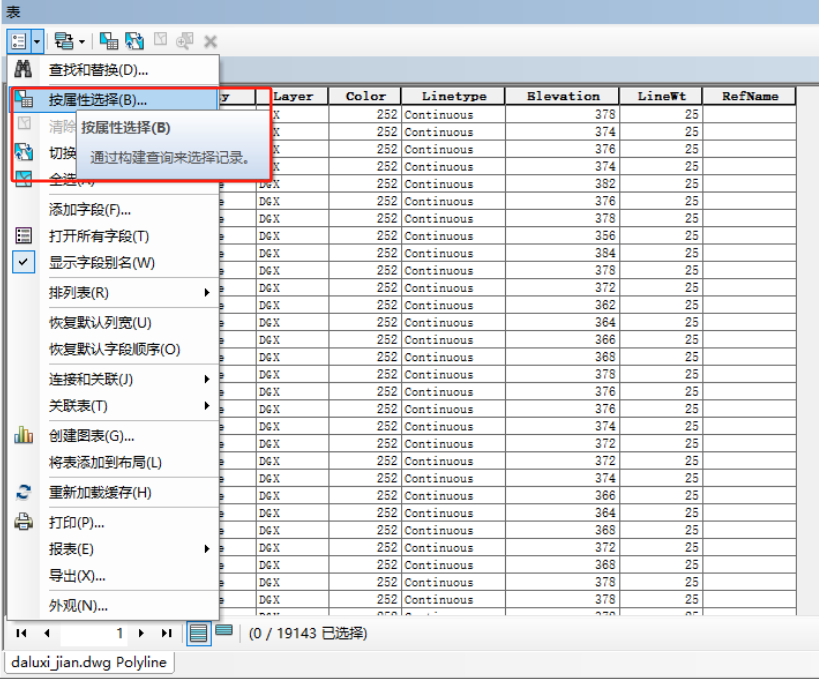Choose 打开所有字段(T) menu entry

click(114, 236)
